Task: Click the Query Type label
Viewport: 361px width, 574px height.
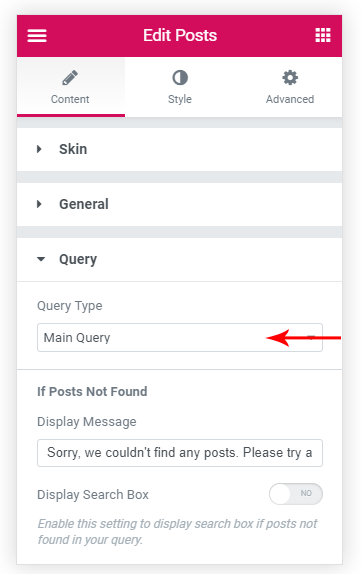Action: pos(70,306)
